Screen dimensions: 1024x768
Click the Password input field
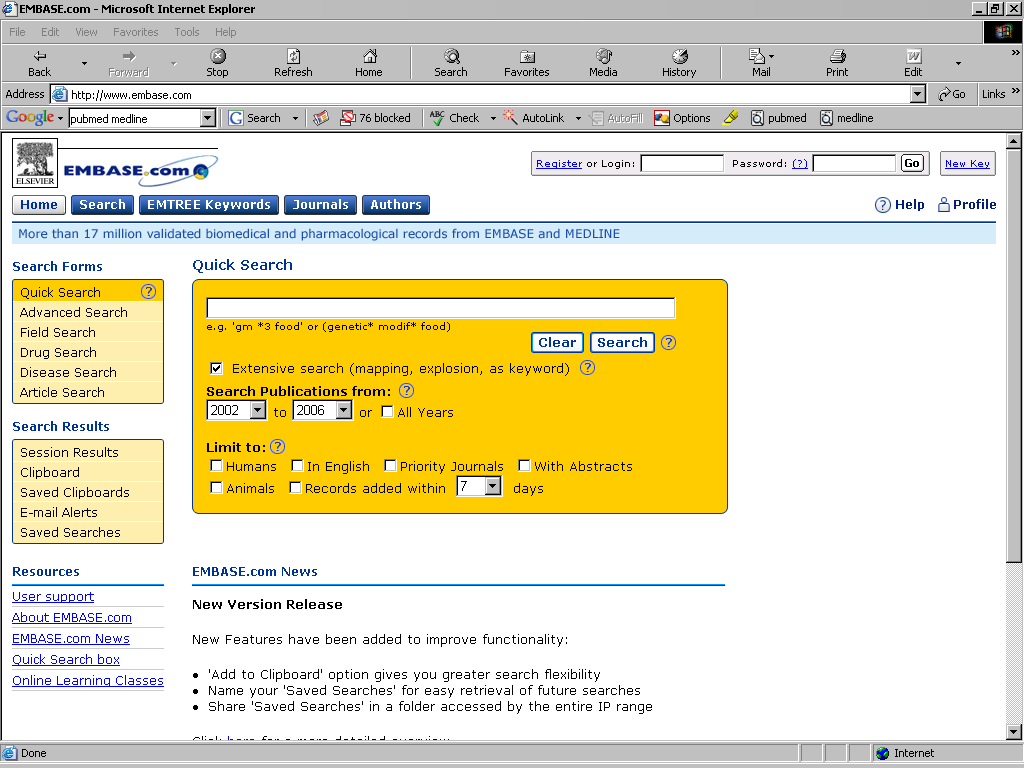tap(854, 163)
